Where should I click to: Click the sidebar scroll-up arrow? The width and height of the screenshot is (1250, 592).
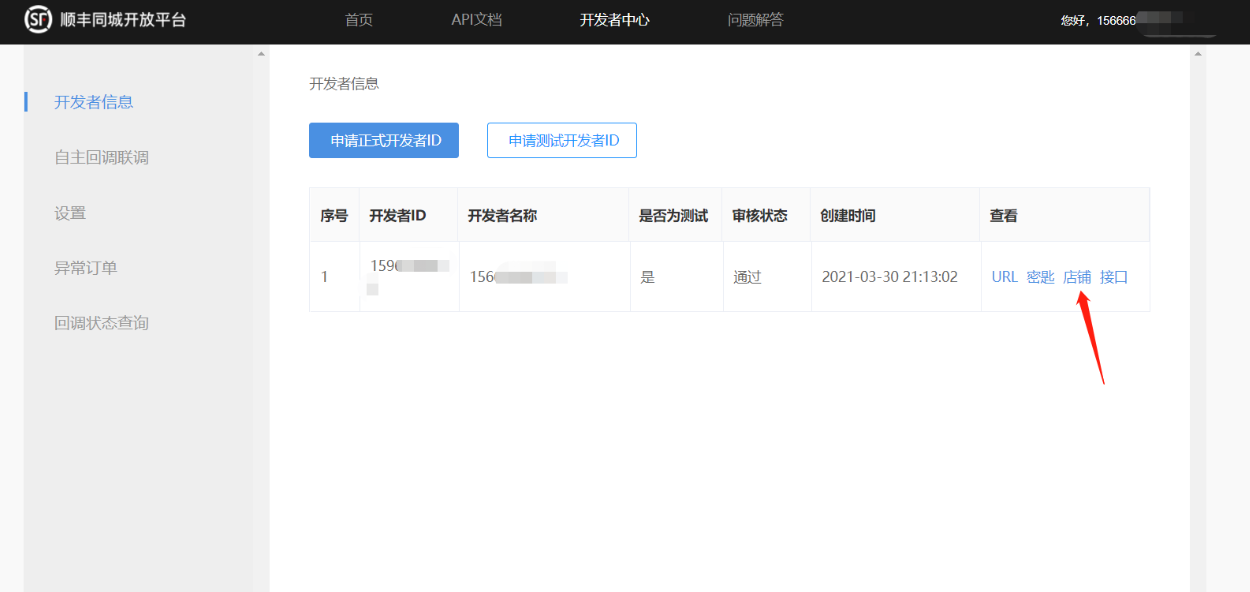click(x=261, y=54)
